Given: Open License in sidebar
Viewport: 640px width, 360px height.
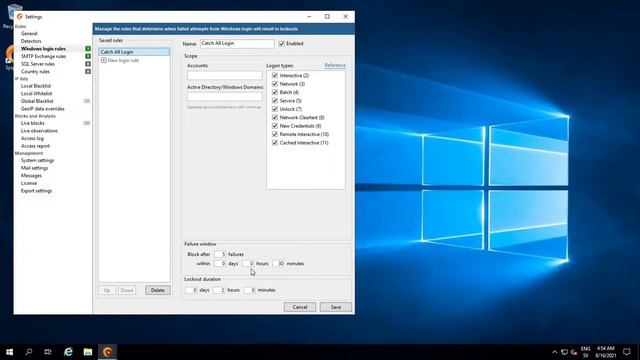Looking at the screenshot, I should tap(29, 183).
